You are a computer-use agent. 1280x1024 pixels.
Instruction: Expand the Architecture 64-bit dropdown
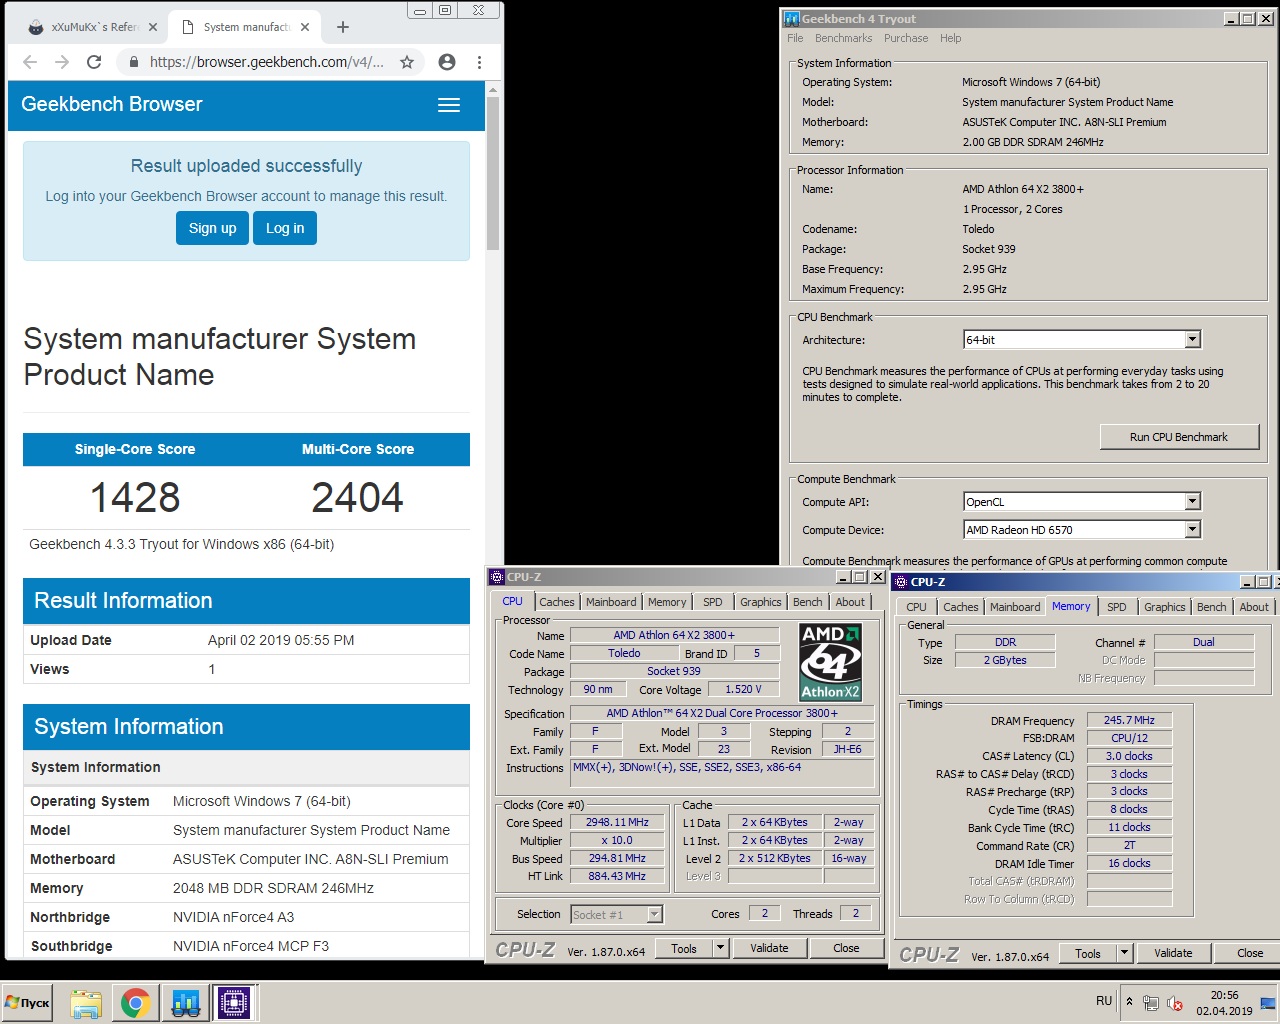1192,340
